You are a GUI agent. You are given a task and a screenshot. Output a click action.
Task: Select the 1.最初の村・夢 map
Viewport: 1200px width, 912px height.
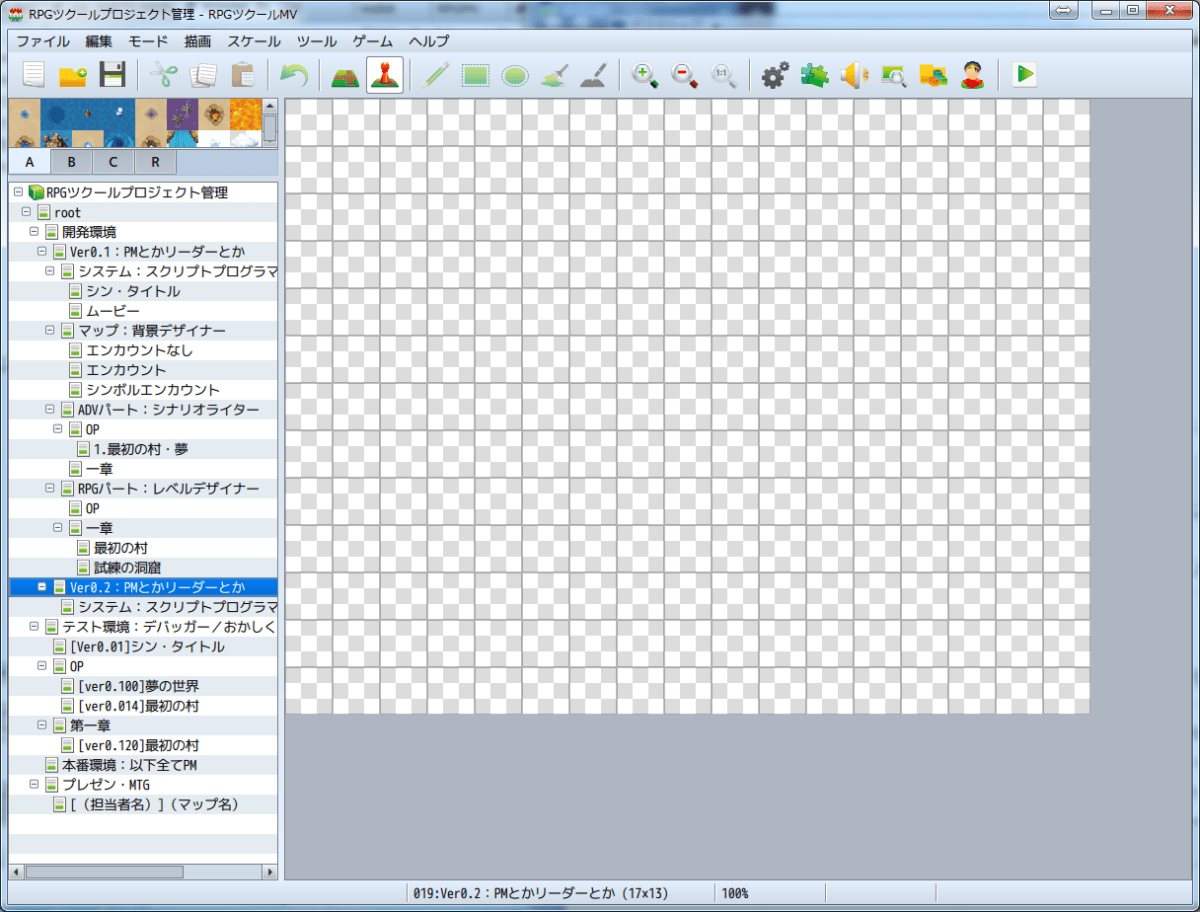(x=141, y=449)
